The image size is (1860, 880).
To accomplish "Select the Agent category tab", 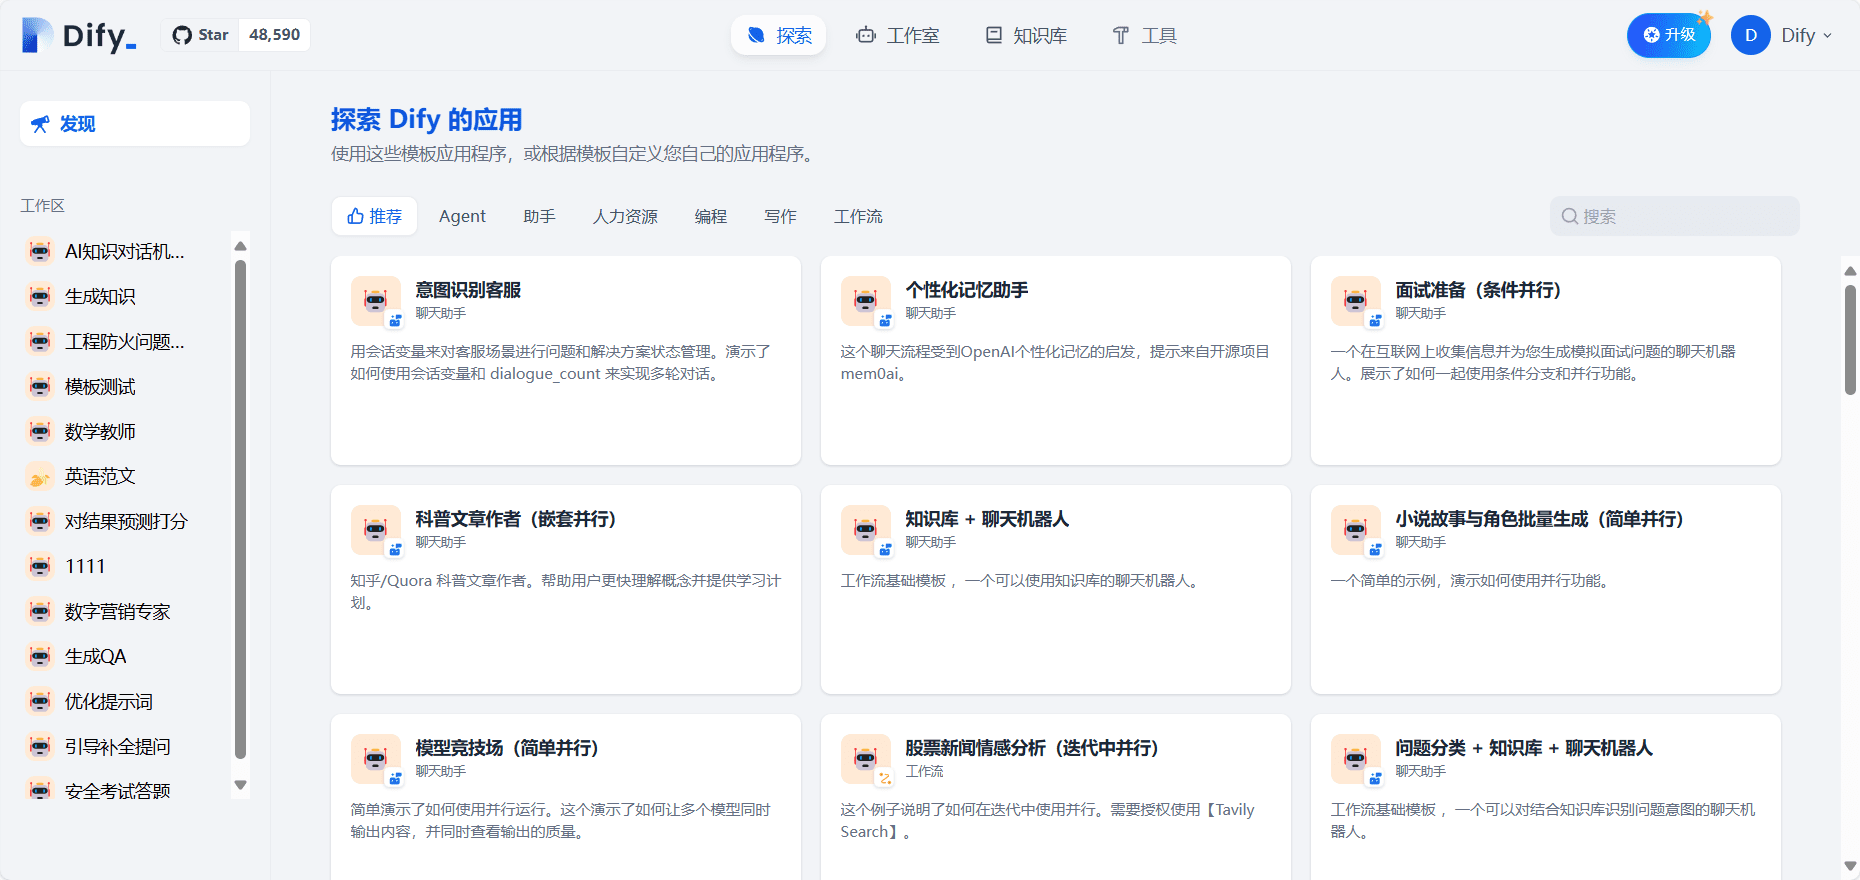I will [462, 216].
